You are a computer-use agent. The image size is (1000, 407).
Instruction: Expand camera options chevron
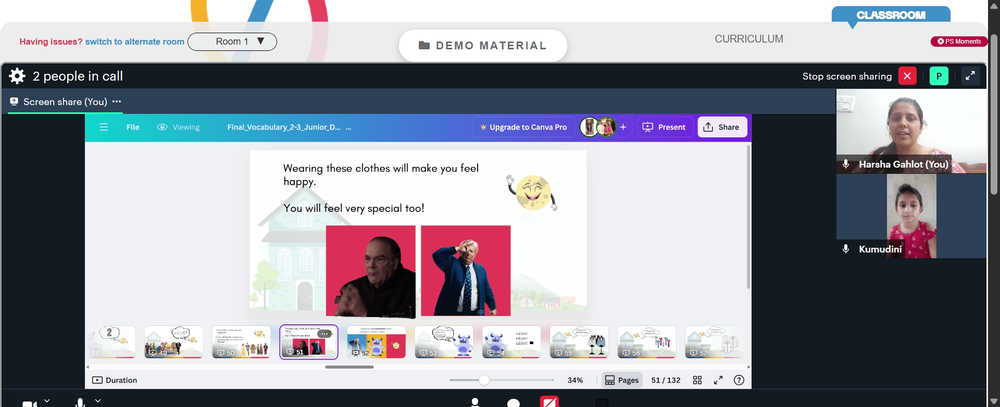click(x=47, y=401)
